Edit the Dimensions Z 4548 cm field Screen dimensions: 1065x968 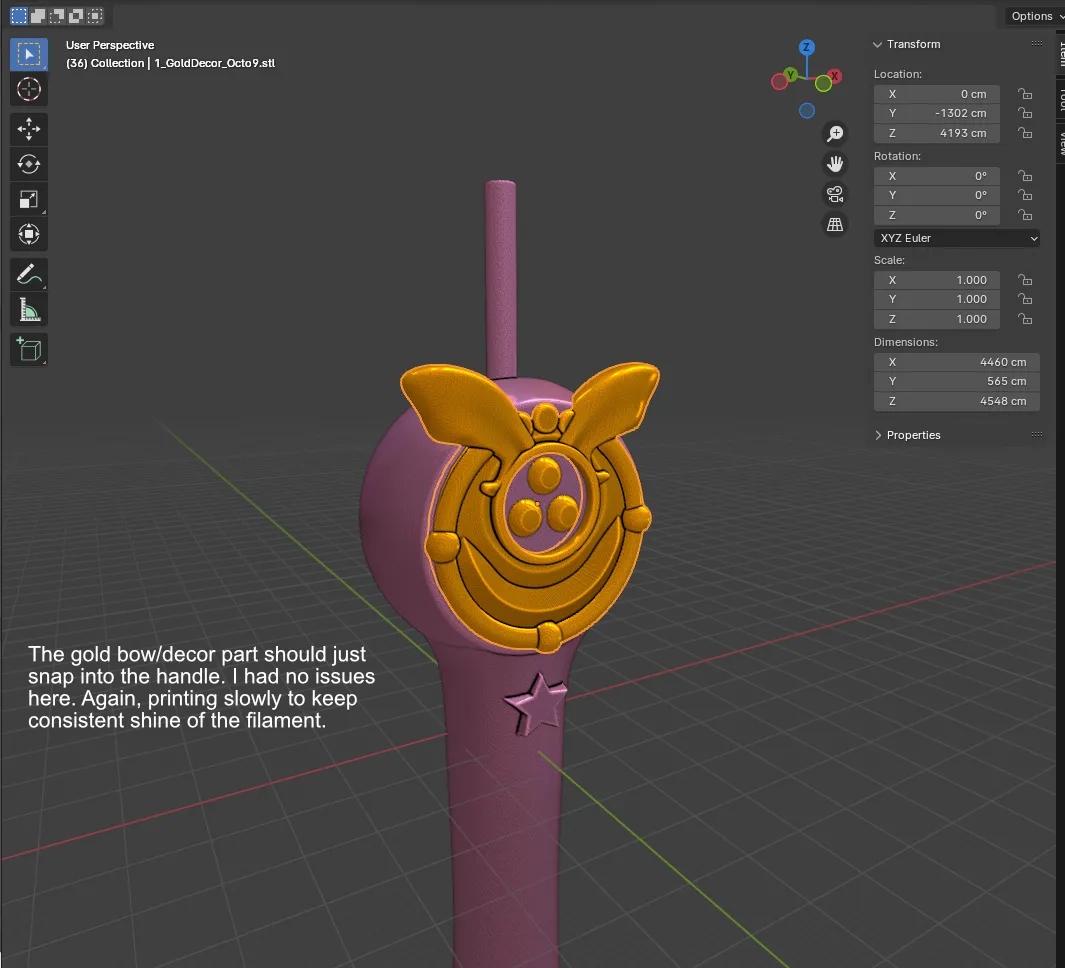coord(956,401)
